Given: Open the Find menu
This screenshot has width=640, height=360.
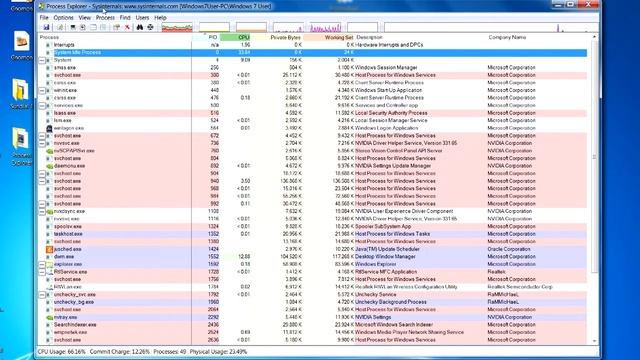Looking at the screenshot, I should coord(125,18).
